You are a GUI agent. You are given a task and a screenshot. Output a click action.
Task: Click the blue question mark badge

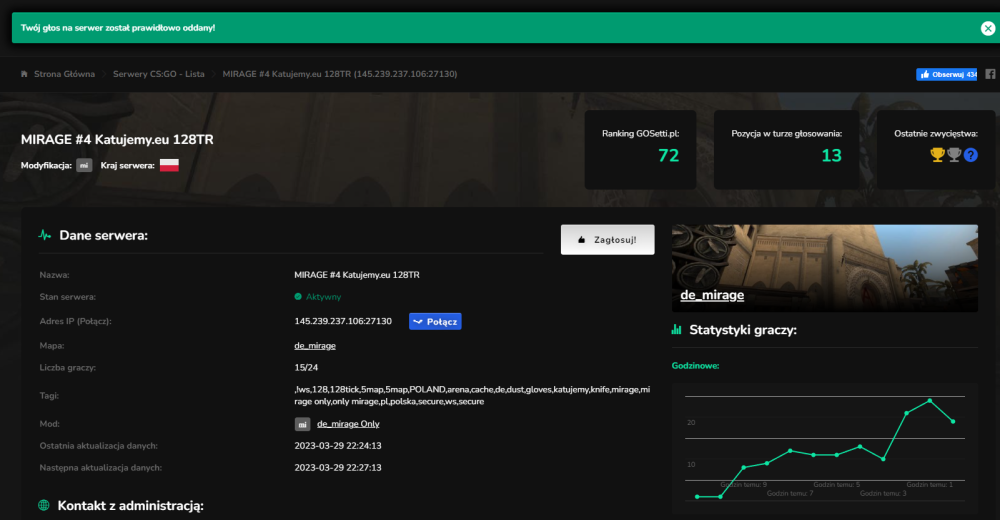point(971,155)
